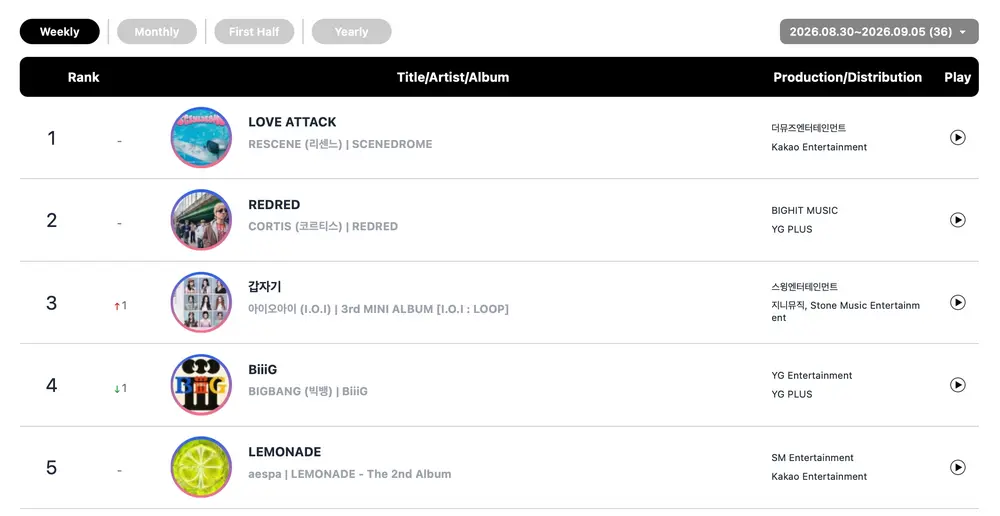Open the REDRED album cover art
Image resolution: width=1000 pixels, height=516 pixels.
pos(202,220)
